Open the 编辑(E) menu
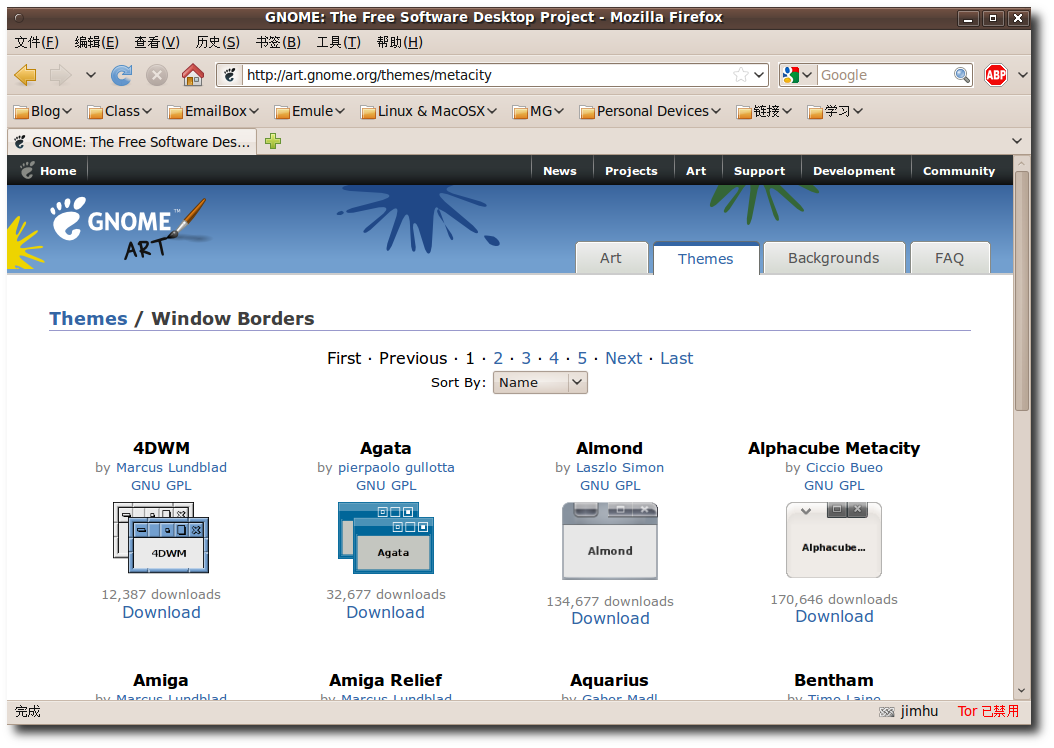Screen dimensions: 1054x748 click(97, 42)
